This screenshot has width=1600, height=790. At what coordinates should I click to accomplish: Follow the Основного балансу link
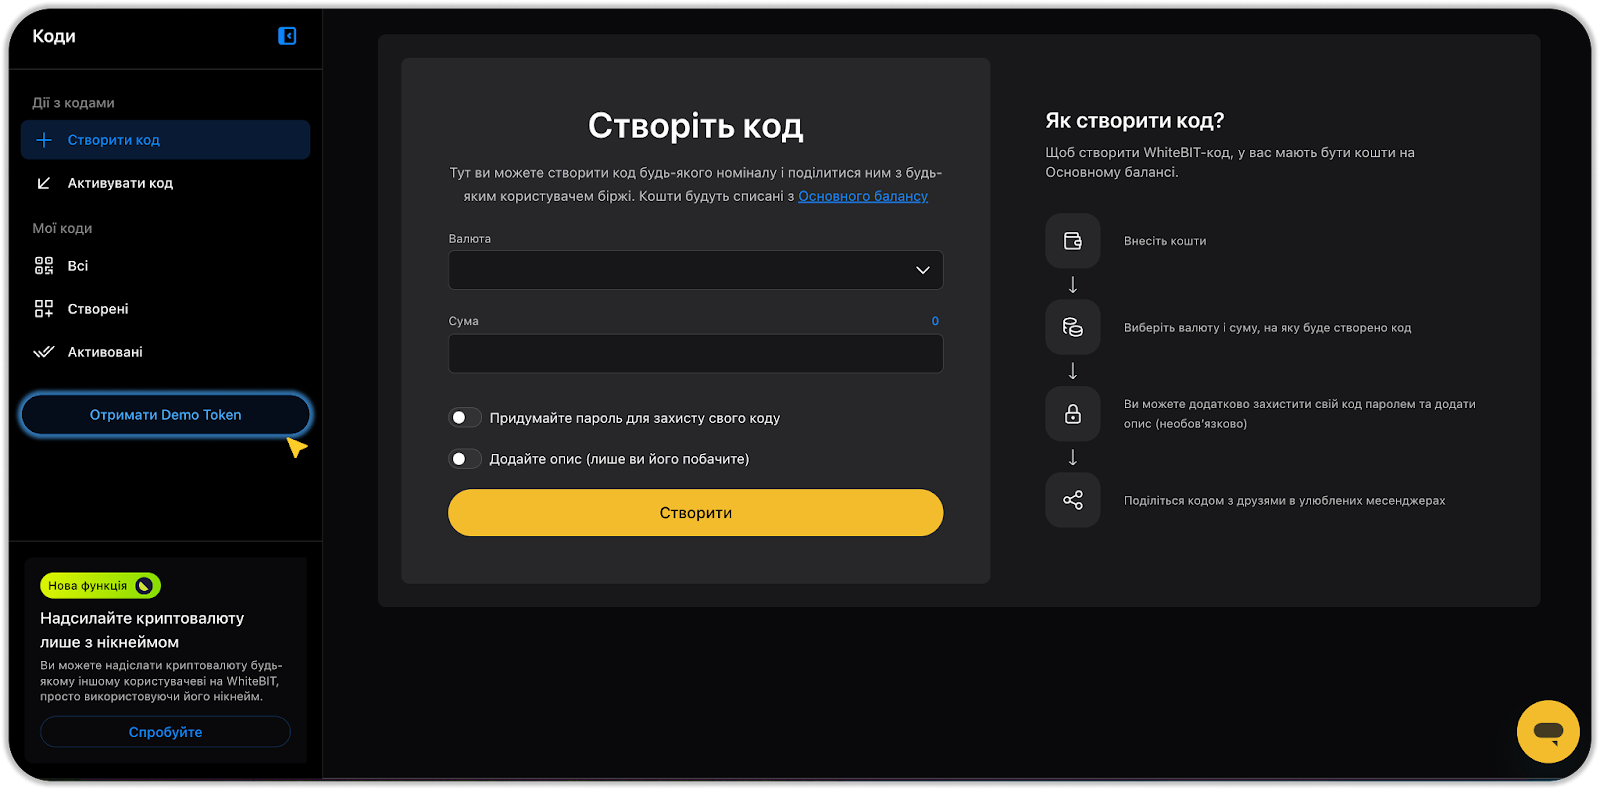click(862, 197)
